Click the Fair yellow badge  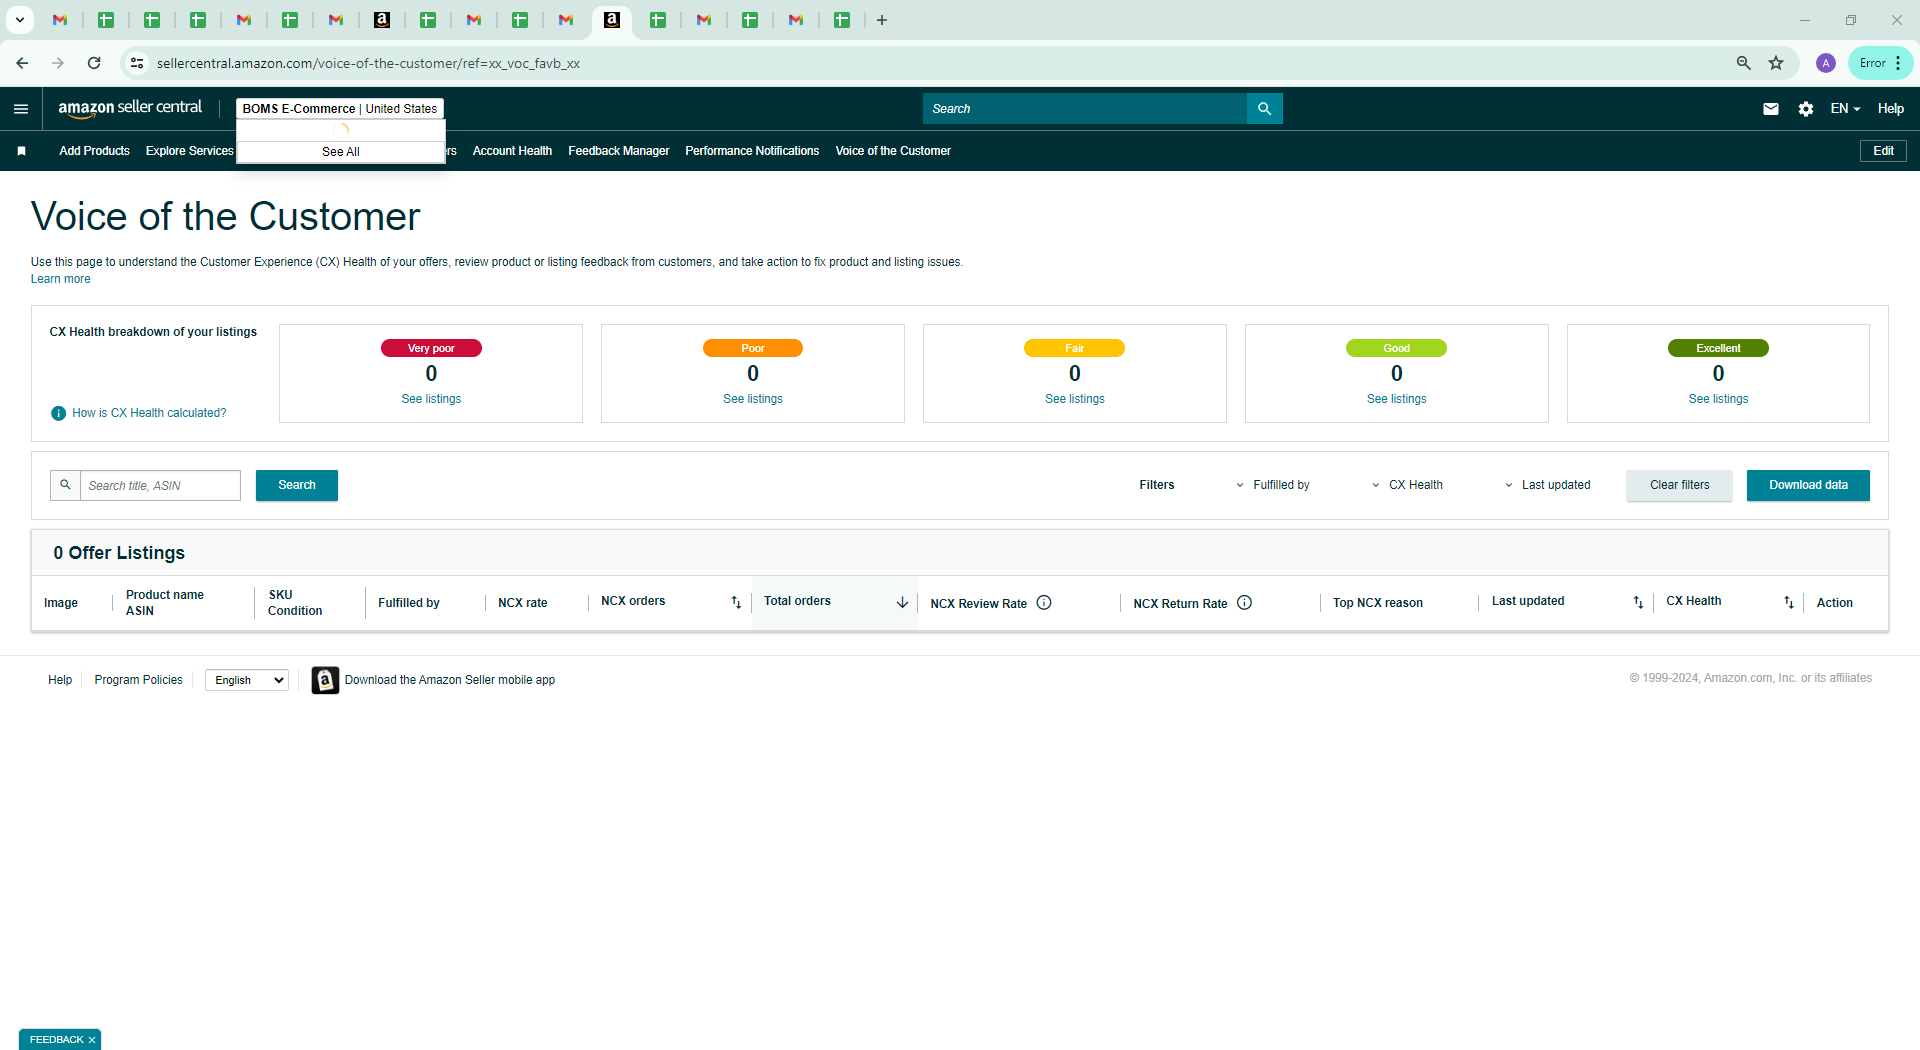[1074, 348]
